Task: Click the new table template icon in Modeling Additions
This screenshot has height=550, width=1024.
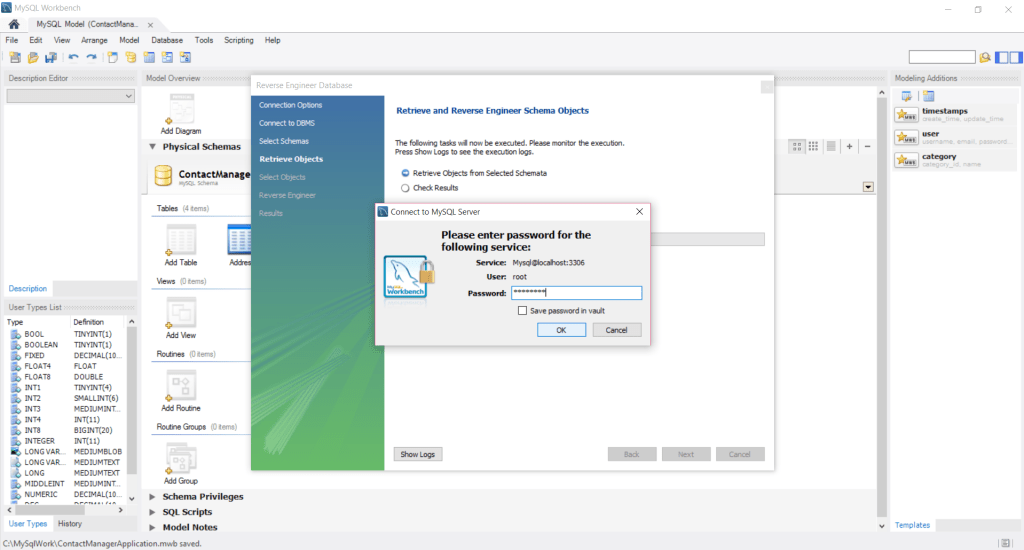Action: (x=929, y=96)
